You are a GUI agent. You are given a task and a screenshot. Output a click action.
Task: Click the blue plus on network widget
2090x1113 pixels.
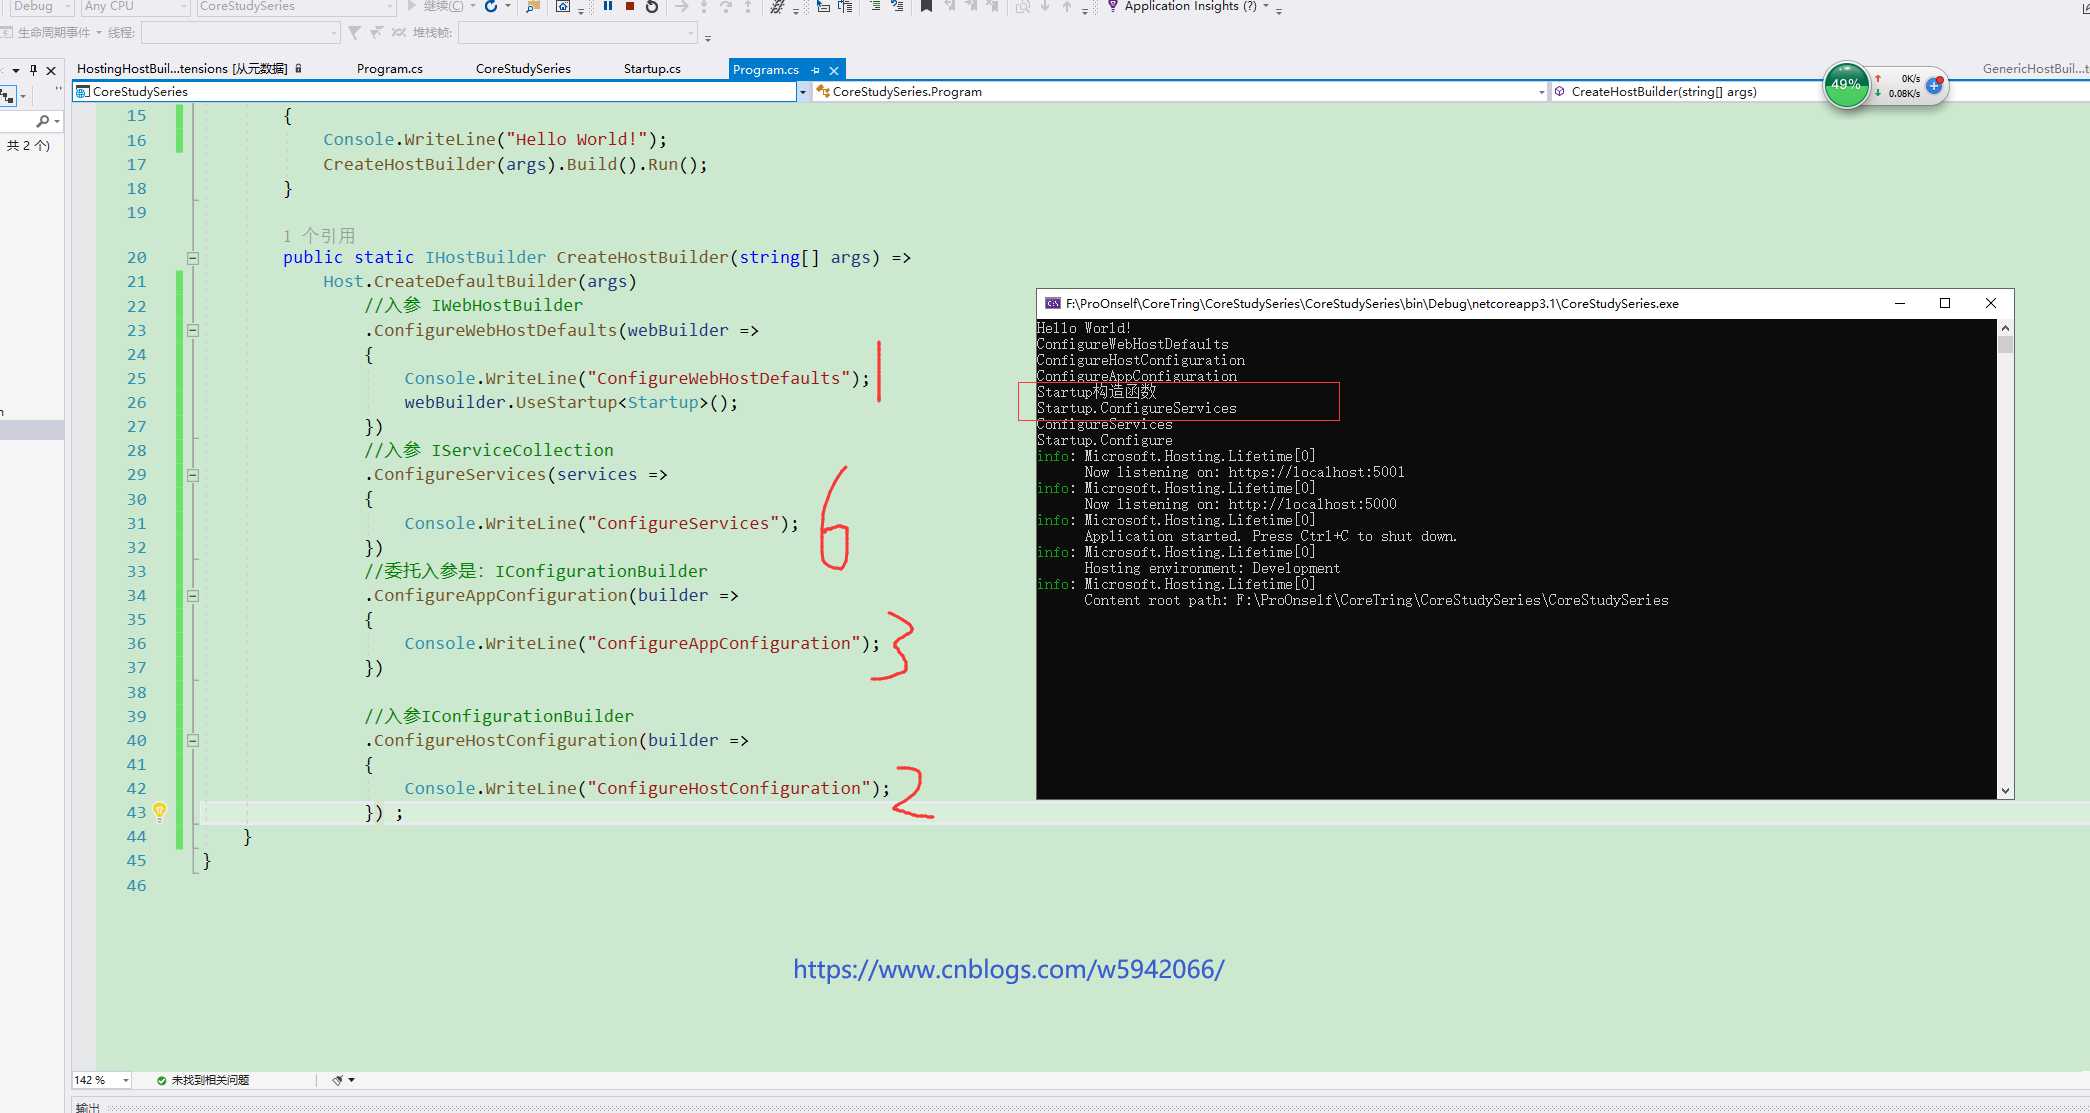(1934, 86)
